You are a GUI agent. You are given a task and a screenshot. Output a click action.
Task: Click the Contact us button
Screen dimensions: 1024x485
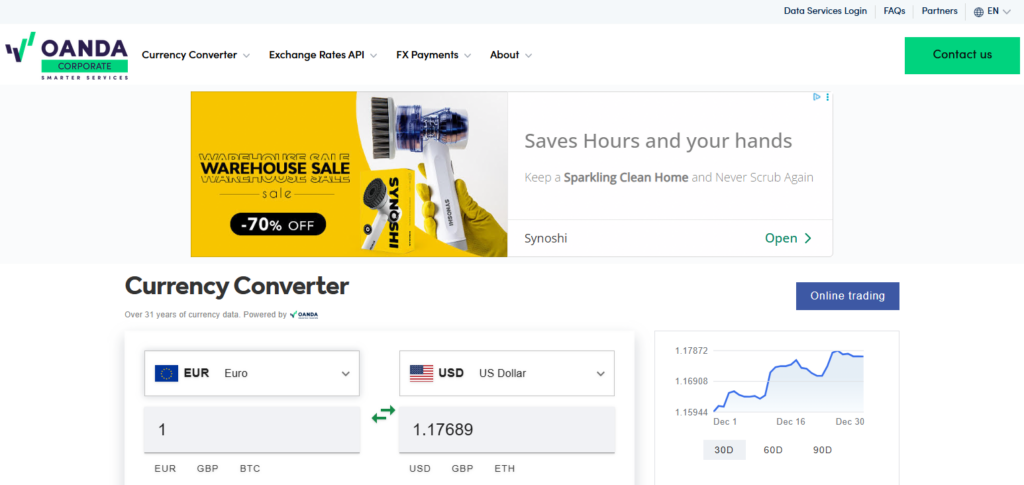[x=962, y=55]
